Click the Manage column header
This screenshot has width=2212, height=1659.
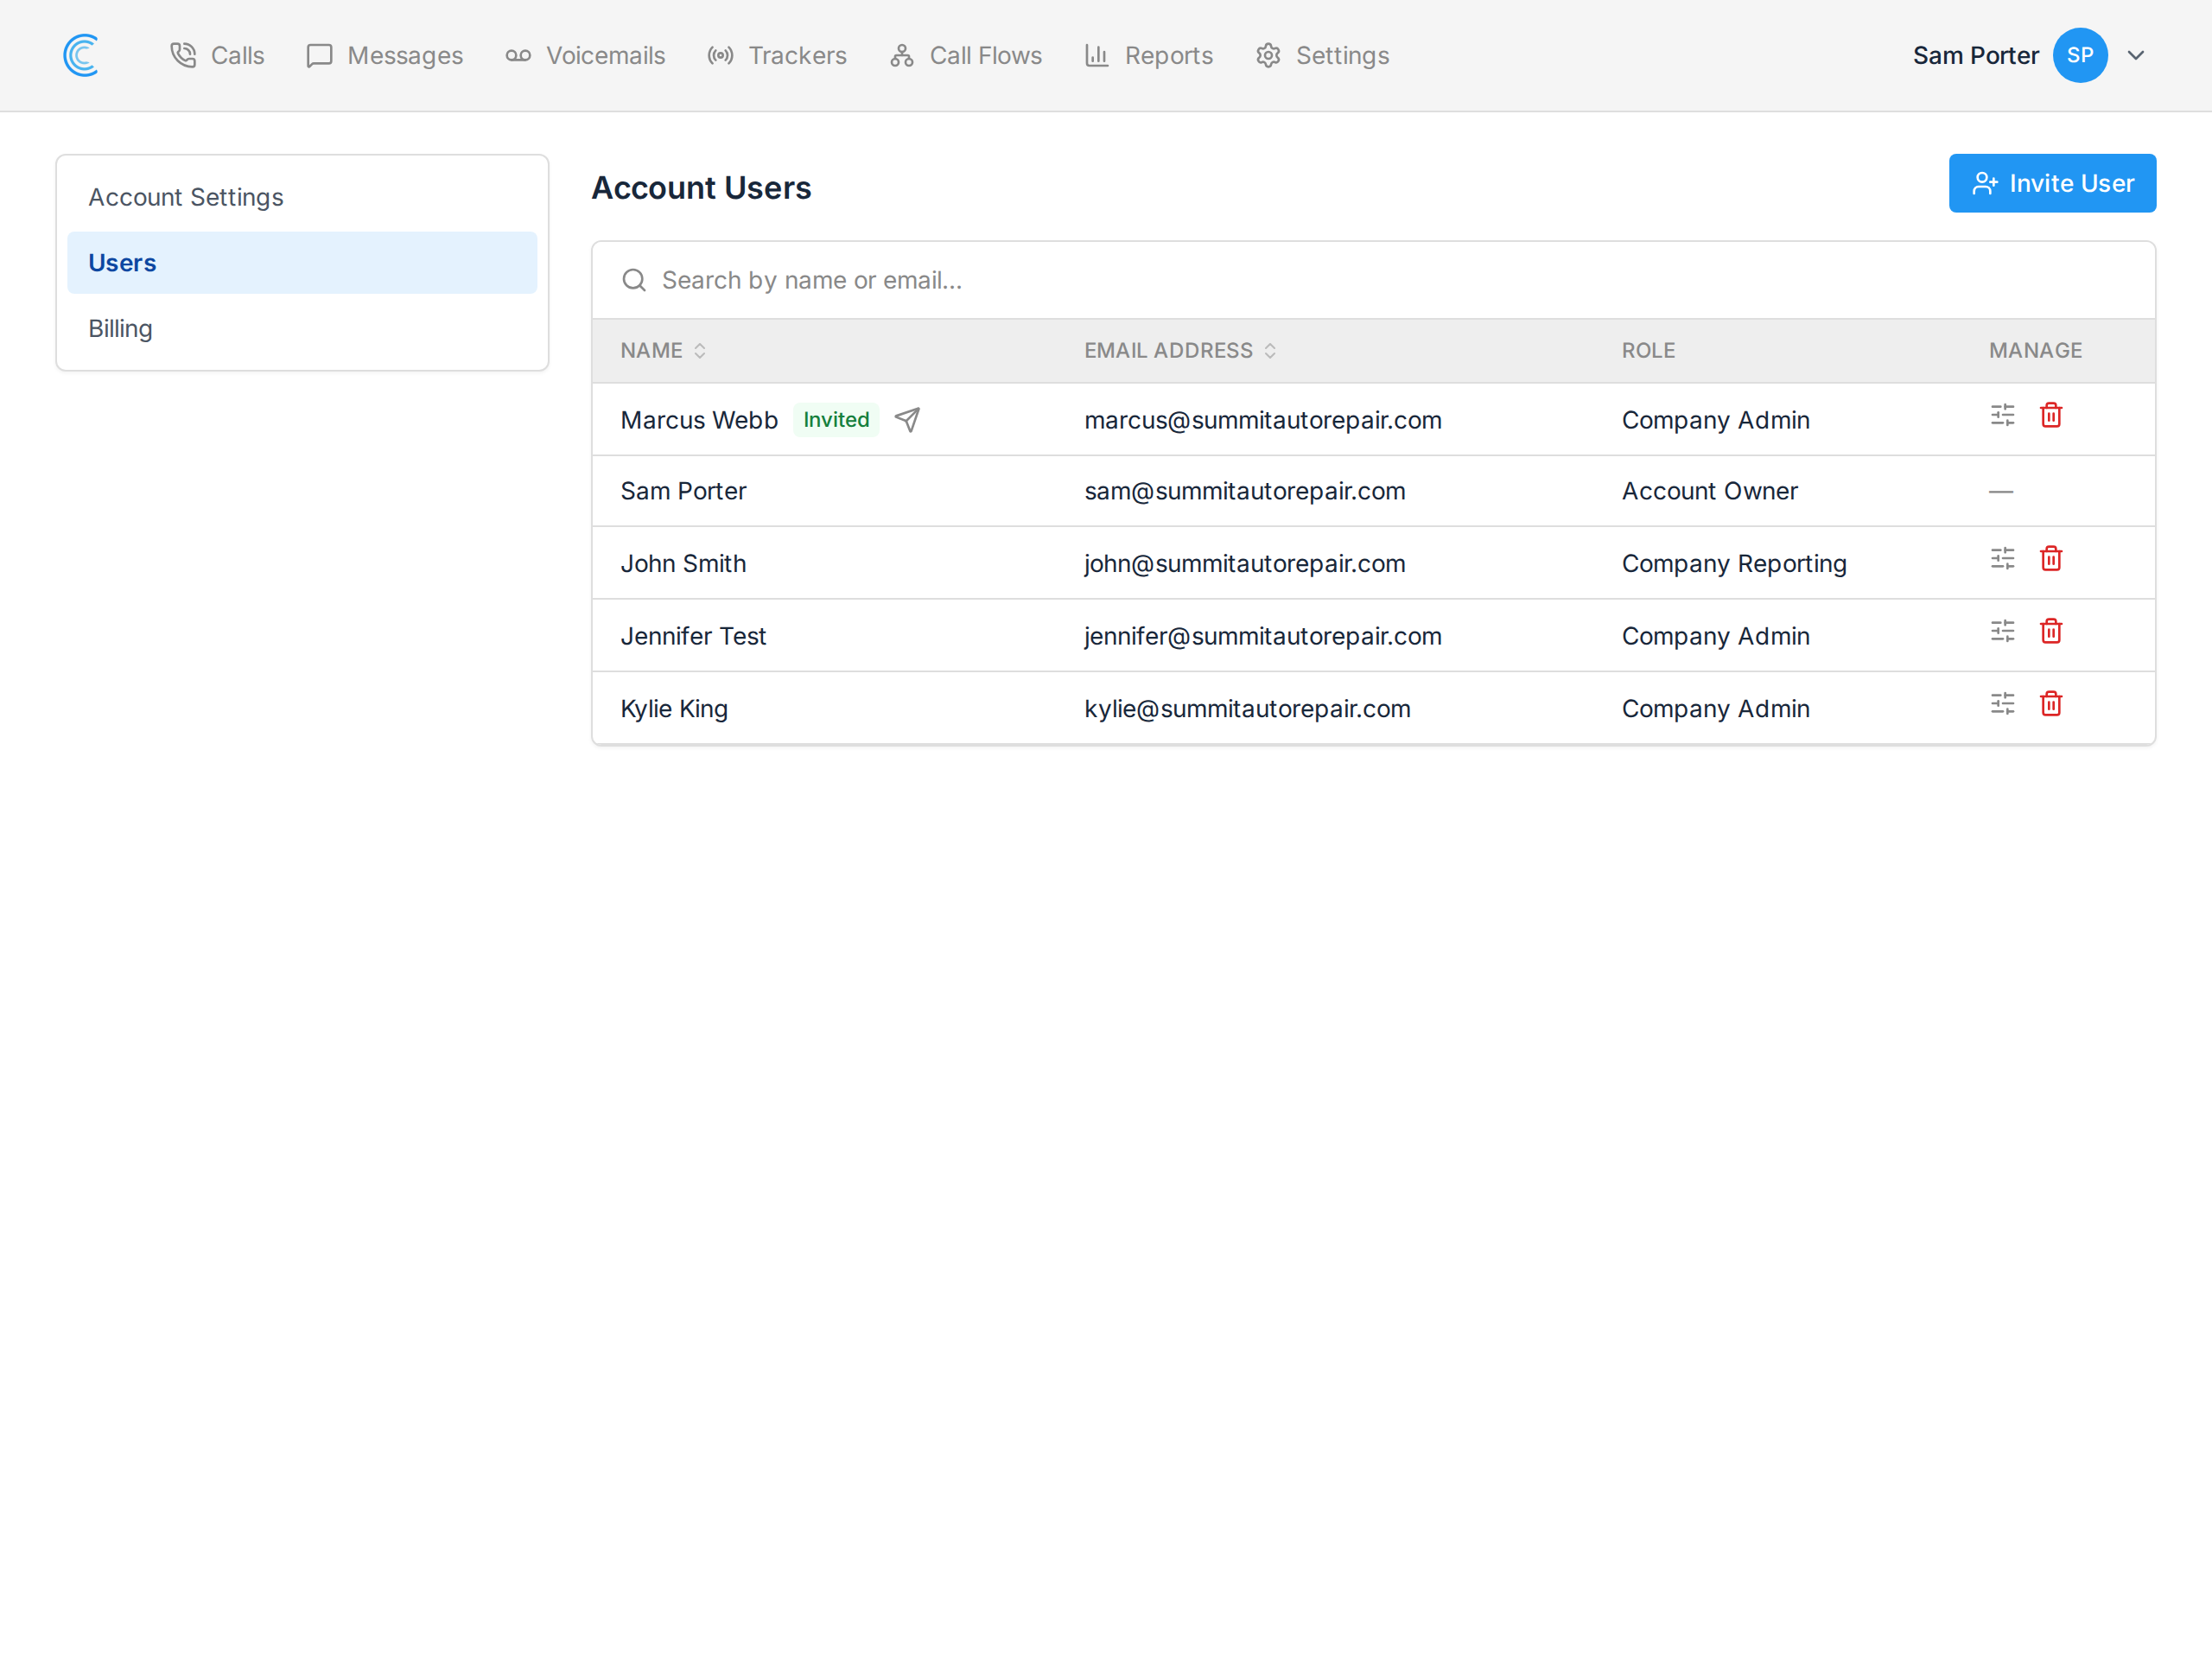(2035, 351)
